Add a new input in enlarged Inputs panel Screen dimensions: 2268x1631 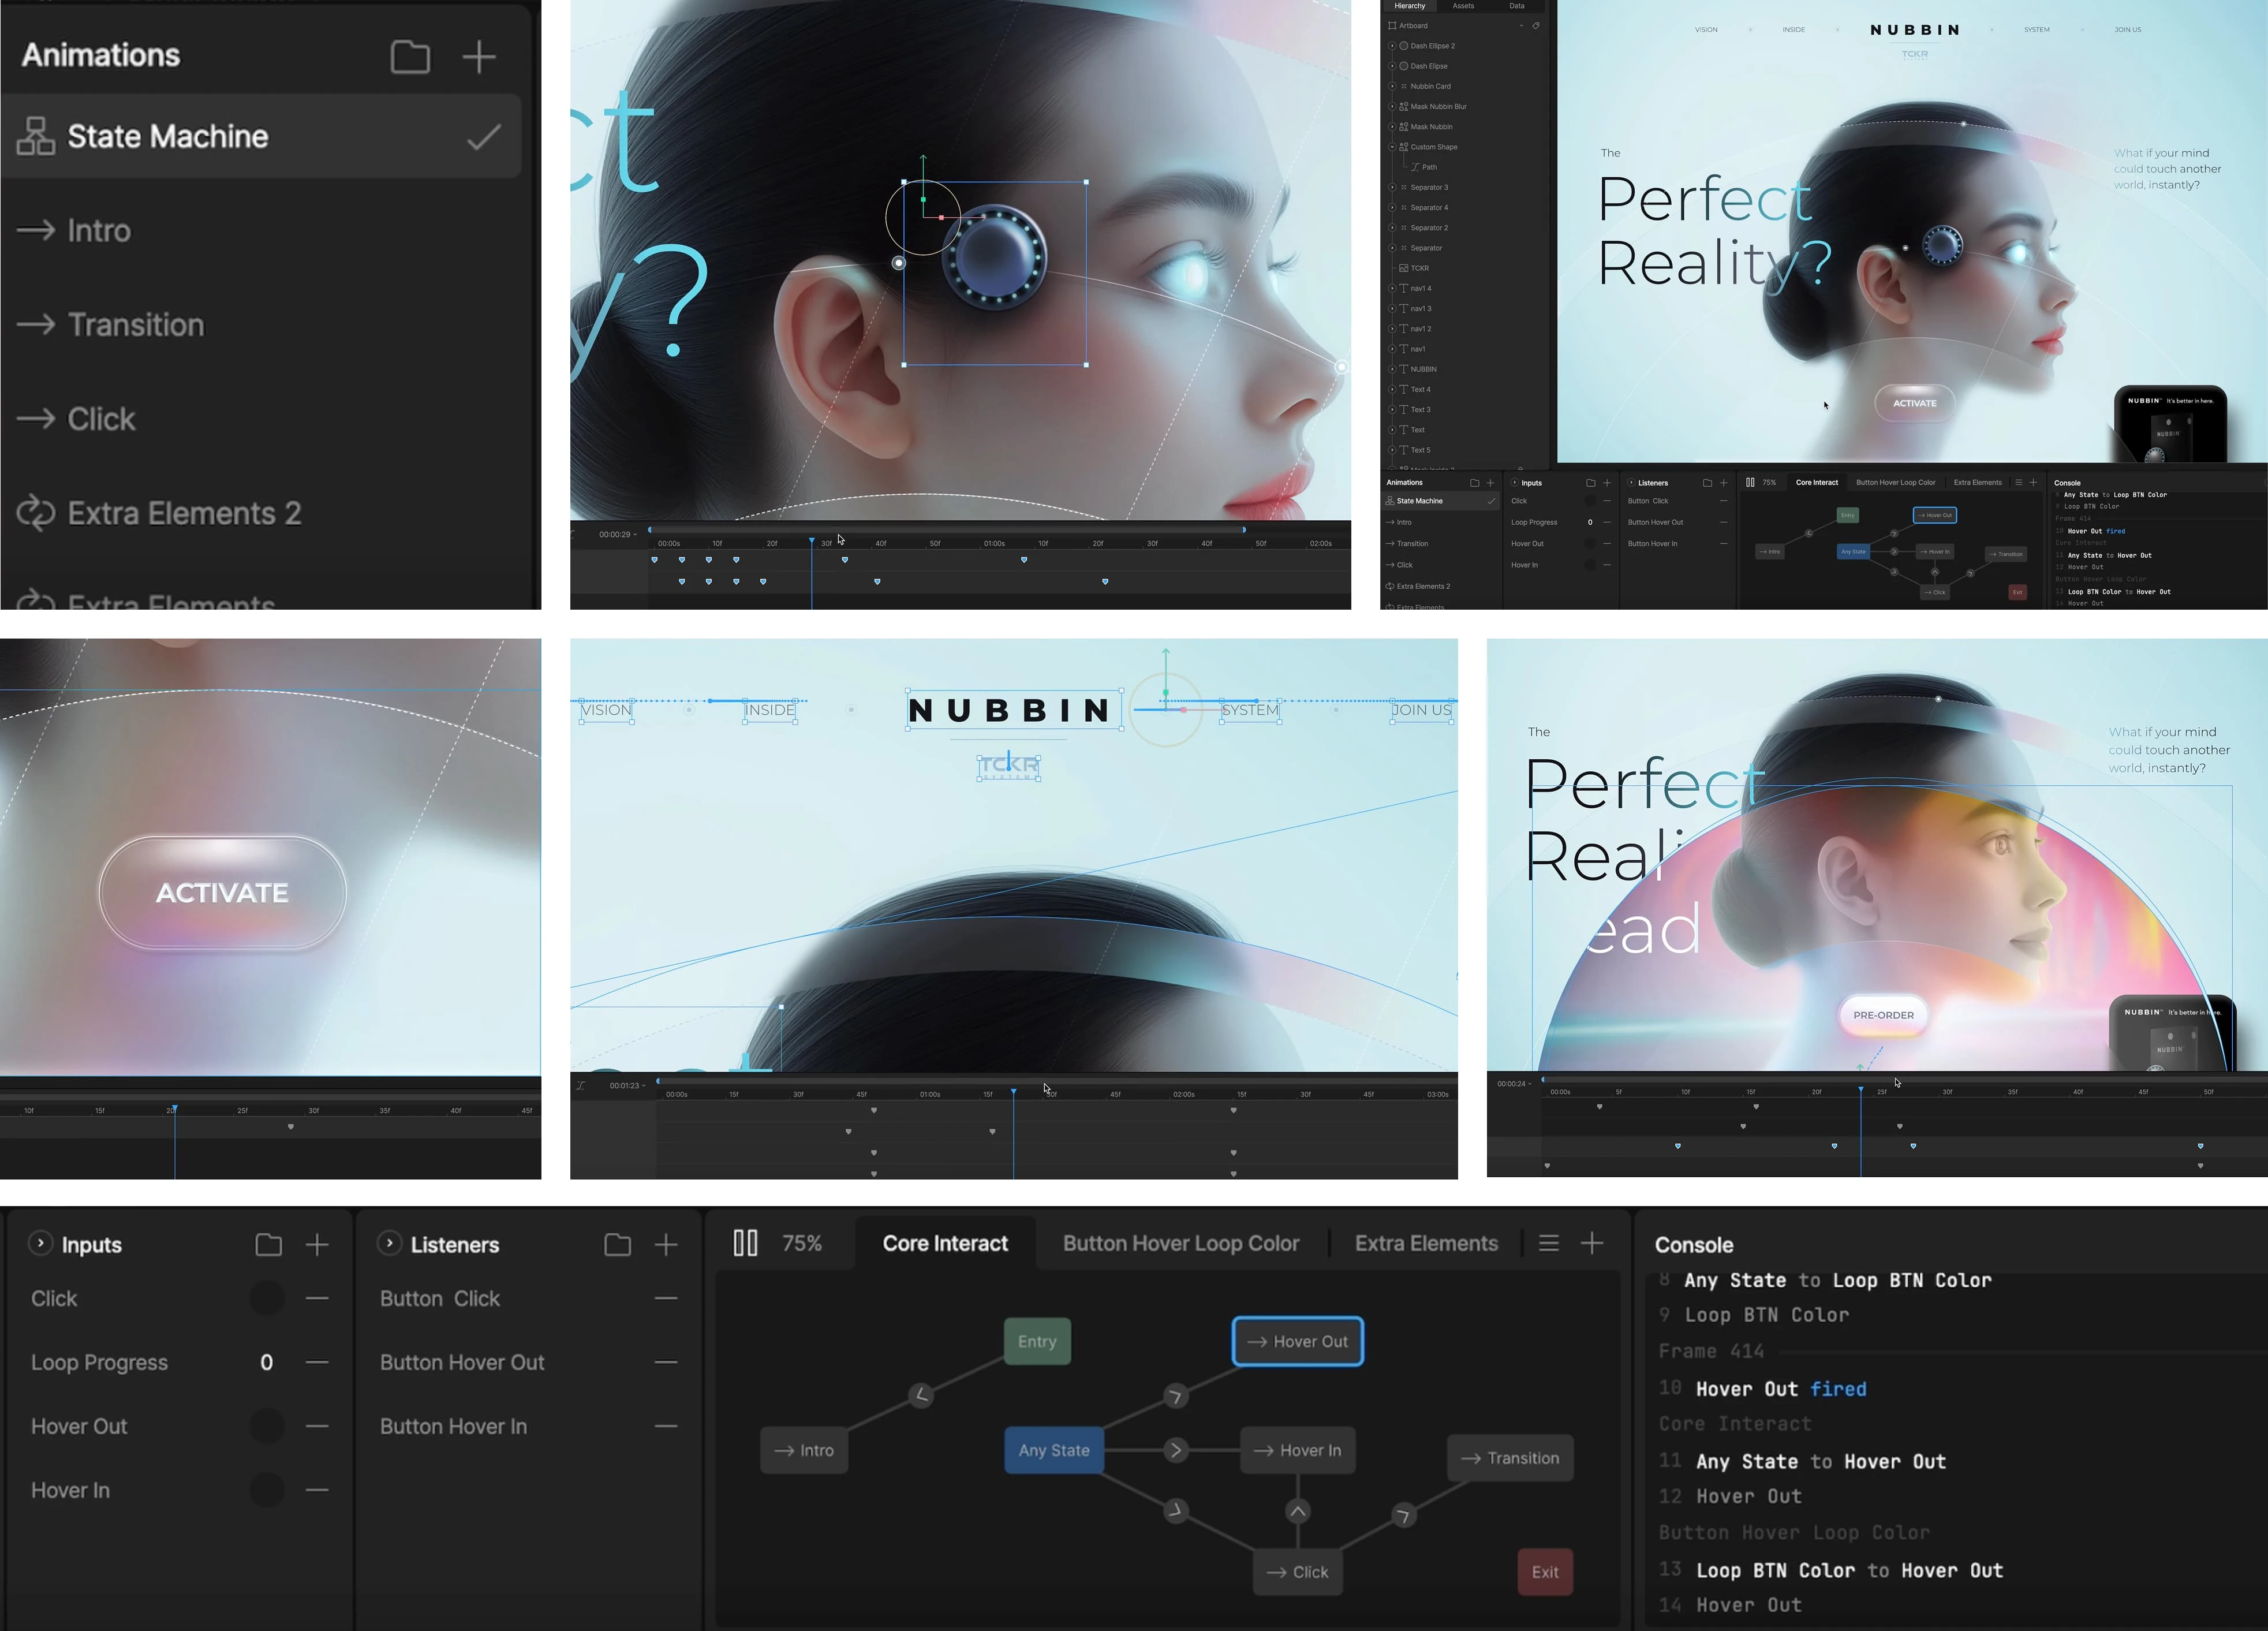317,1244
